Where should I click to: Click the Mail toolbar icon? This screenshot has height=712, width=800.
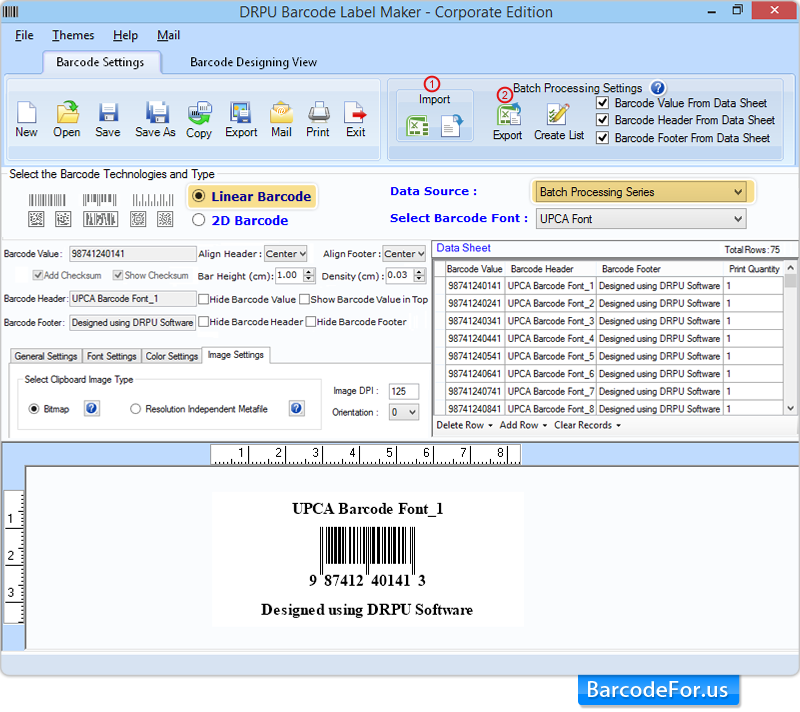click(281, 112)
